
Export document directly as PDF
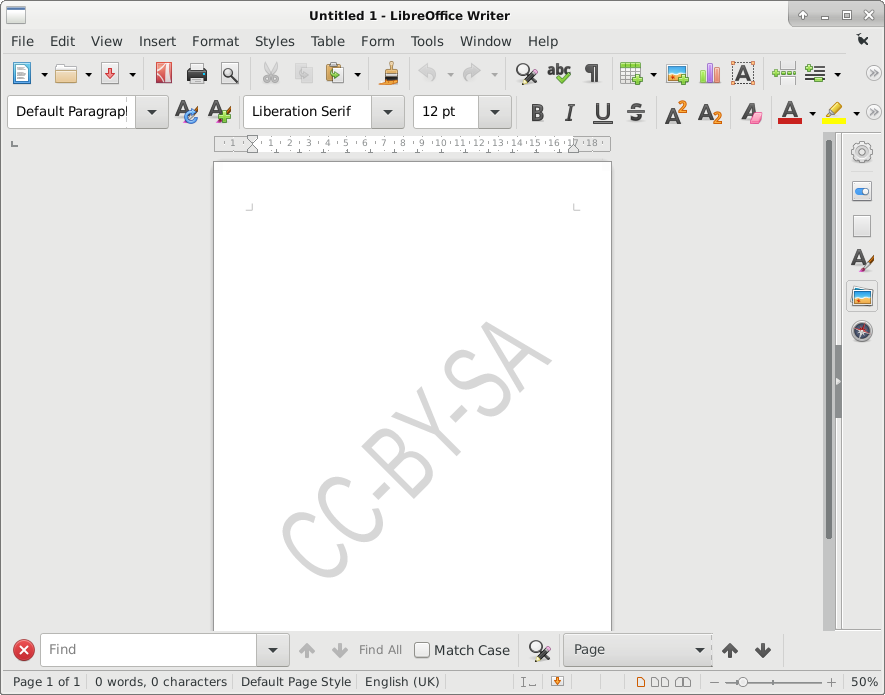(164, 73)
